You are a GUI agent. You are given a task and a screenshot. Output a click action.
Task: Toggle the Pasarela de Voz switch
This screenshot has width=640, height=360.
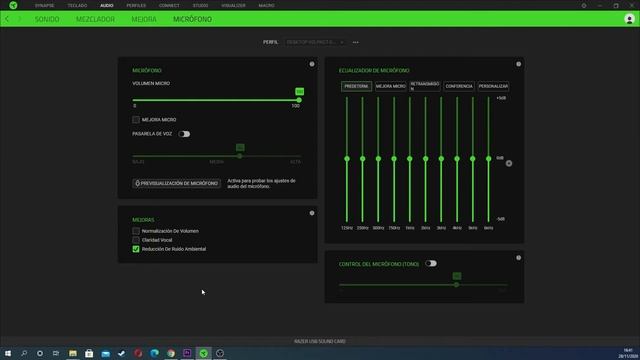point(184,134)
